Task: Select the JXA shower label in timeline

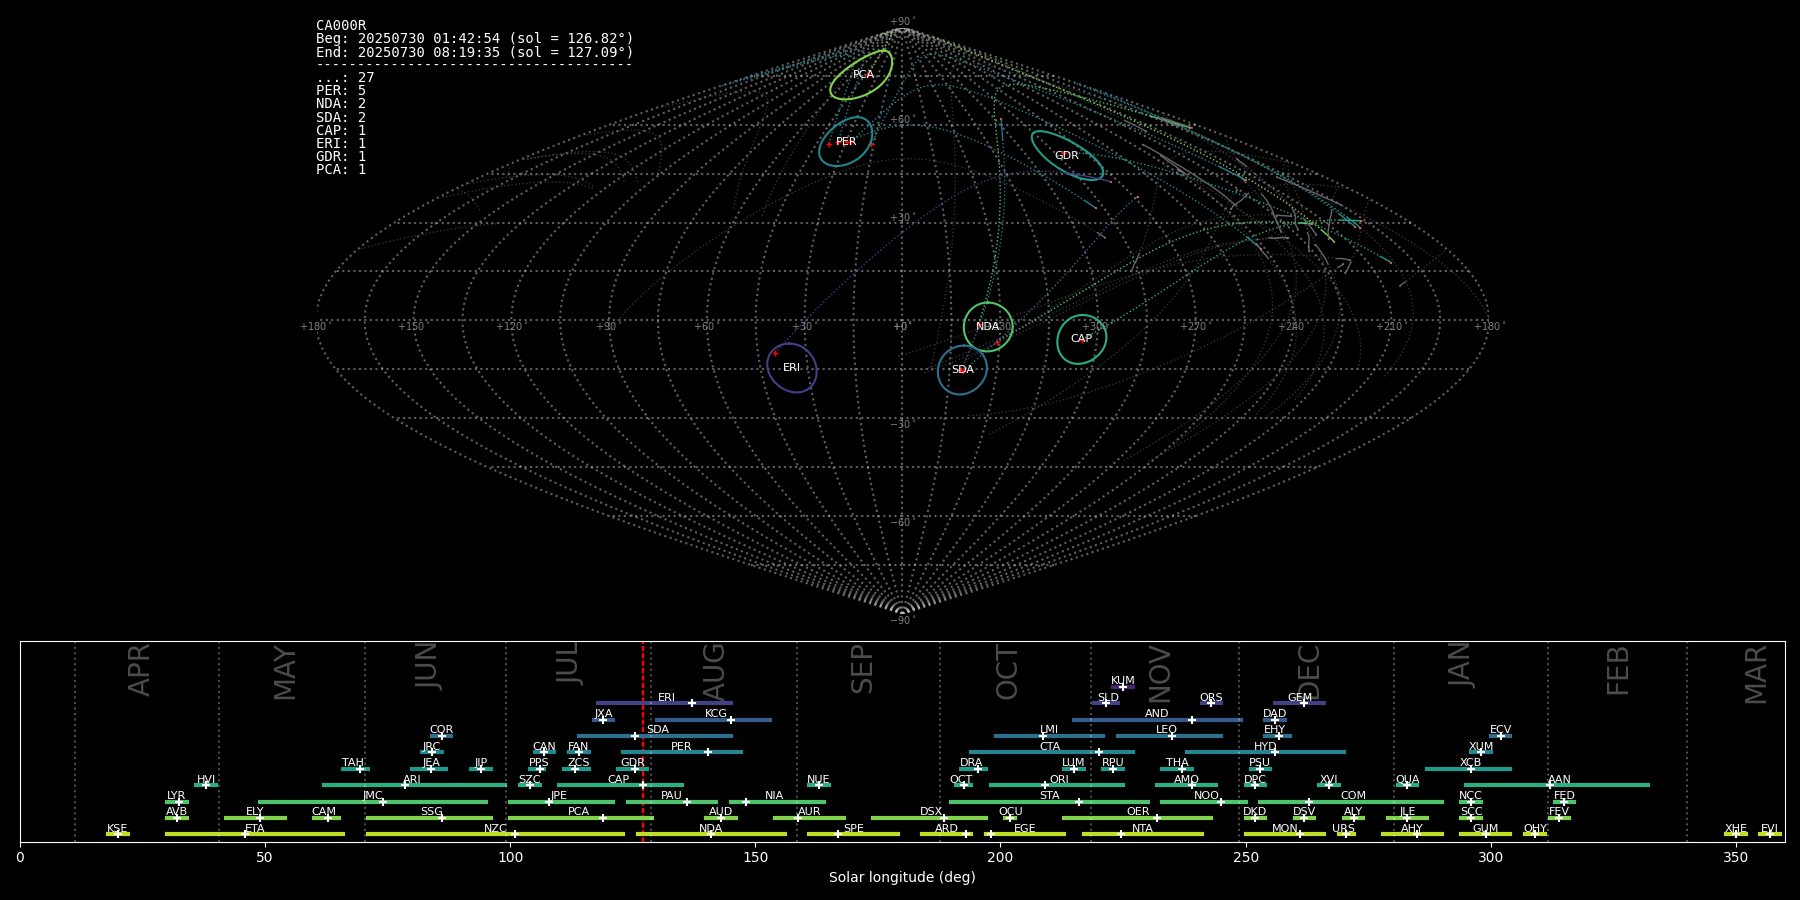Action: pyautogui.click(x=604, y=714)
